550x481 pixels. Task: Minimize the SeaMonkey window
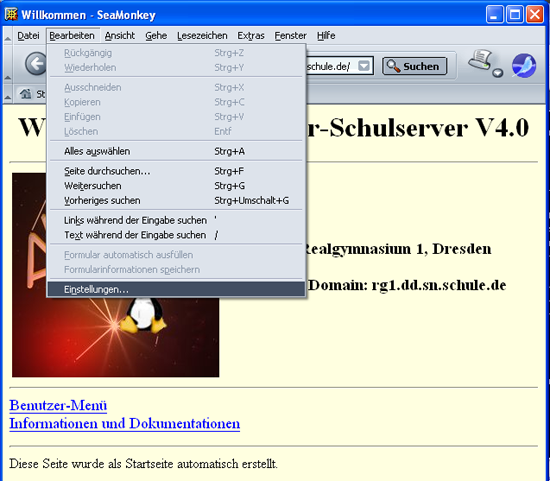coord(494,15)
